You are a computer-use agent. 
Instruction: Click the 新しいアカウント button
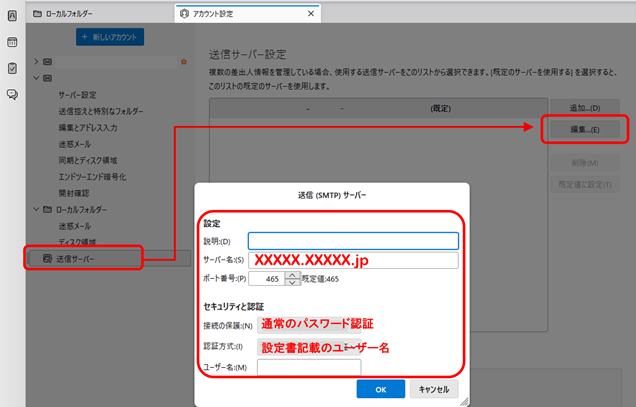pyautogui.click(x=110, y=37)
